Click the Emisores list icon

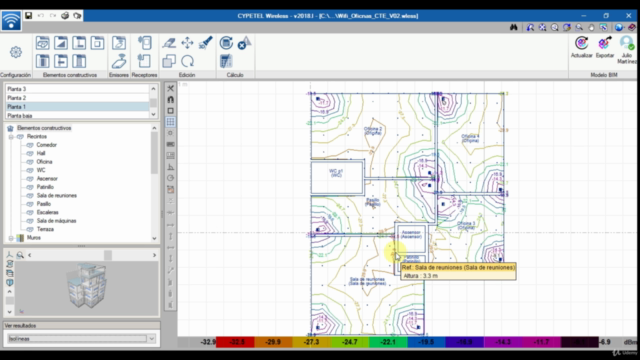(119, 43)
